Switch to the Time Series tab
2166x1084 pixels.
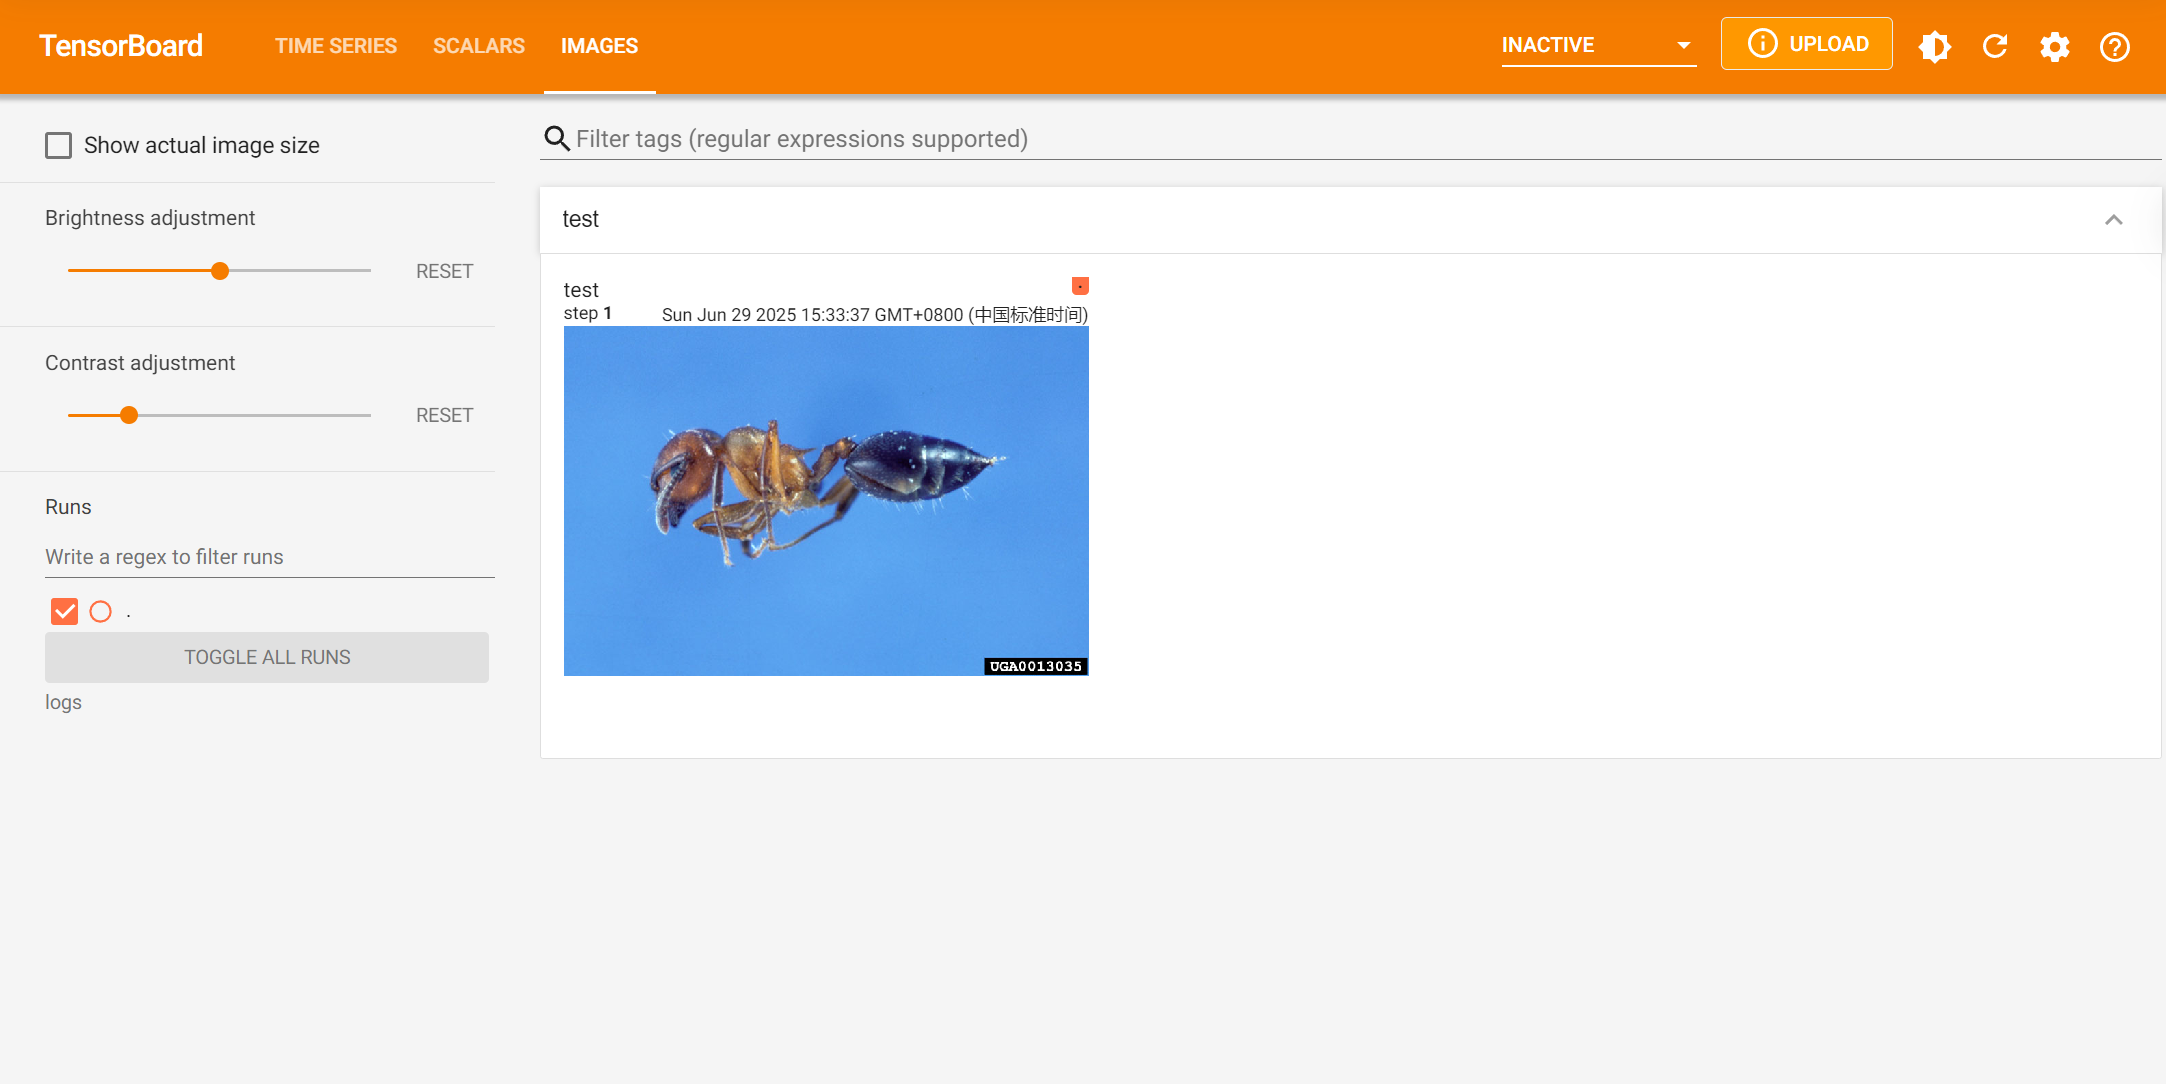336,46
